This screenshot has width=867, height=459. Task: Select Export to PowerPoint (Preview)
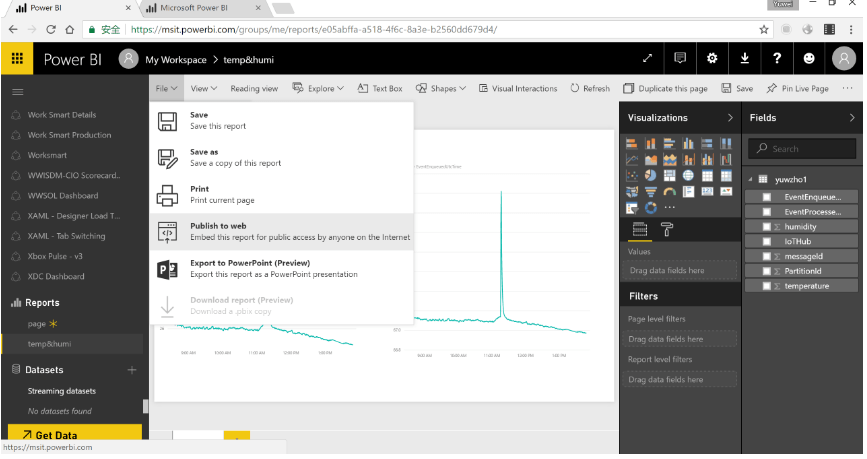pyautogui.click(x=282, y=269)
